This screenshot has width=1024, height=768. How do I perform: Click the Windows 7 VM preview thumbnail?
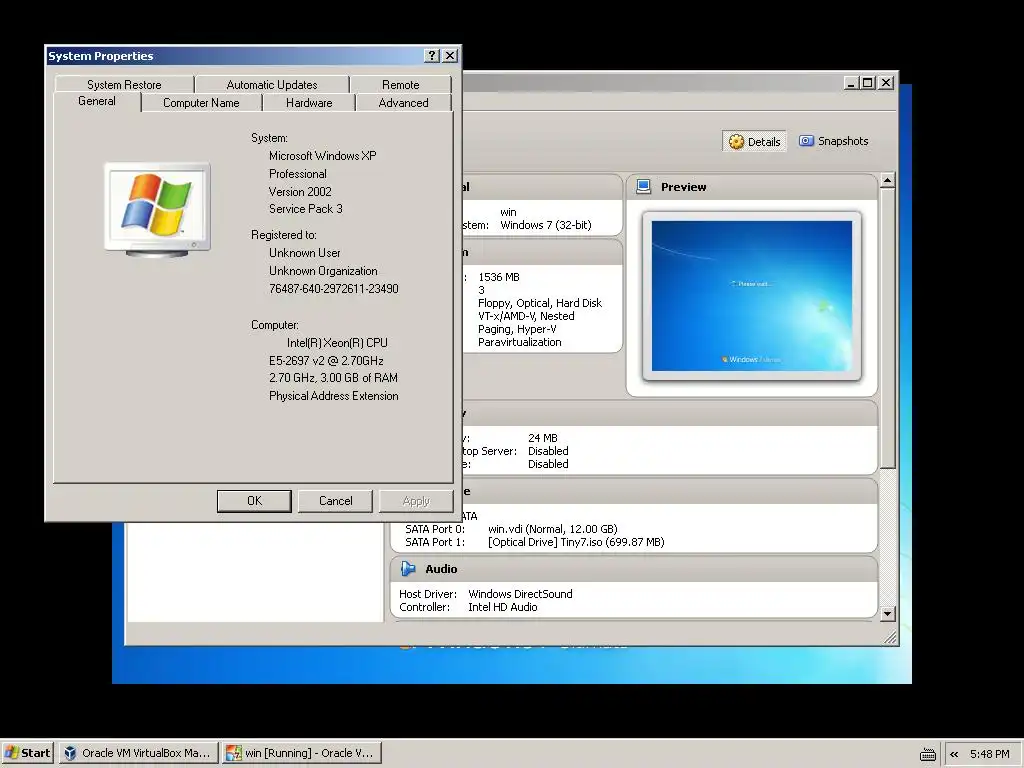point(752,296)
